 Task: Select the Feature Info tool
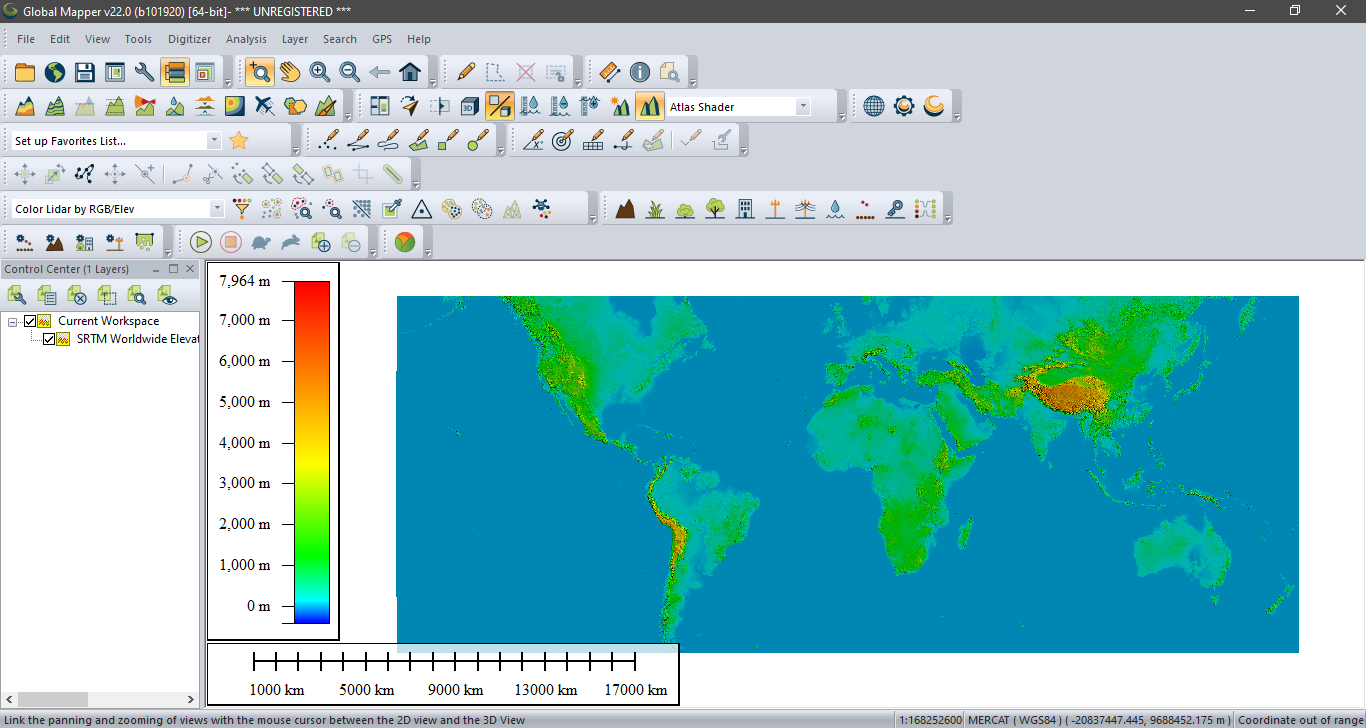(x=640, y=72)
